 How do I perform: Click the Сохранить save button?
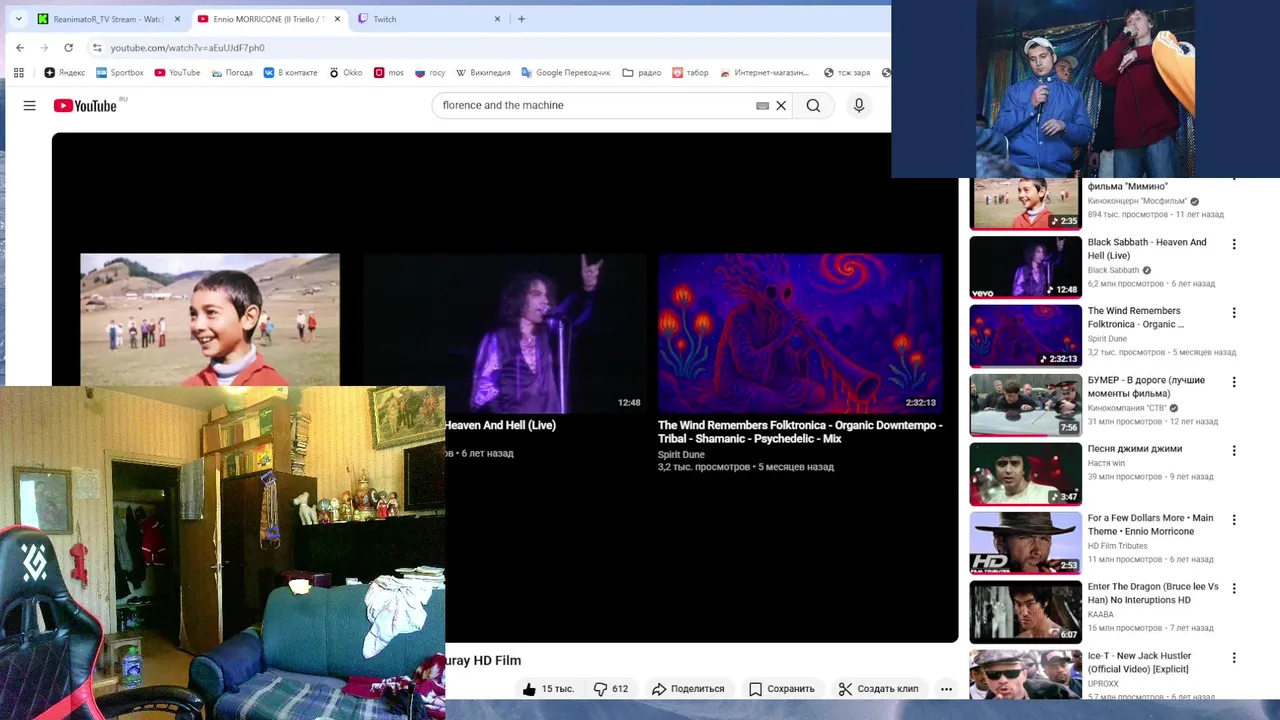click(x=781, y=689)
